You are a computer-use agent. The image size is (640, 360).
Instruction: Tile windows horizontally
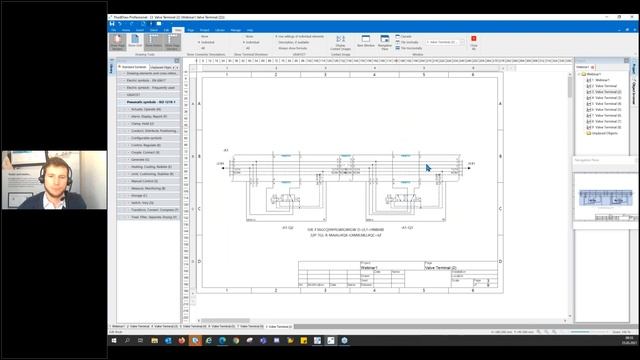[x=409, y=48]
